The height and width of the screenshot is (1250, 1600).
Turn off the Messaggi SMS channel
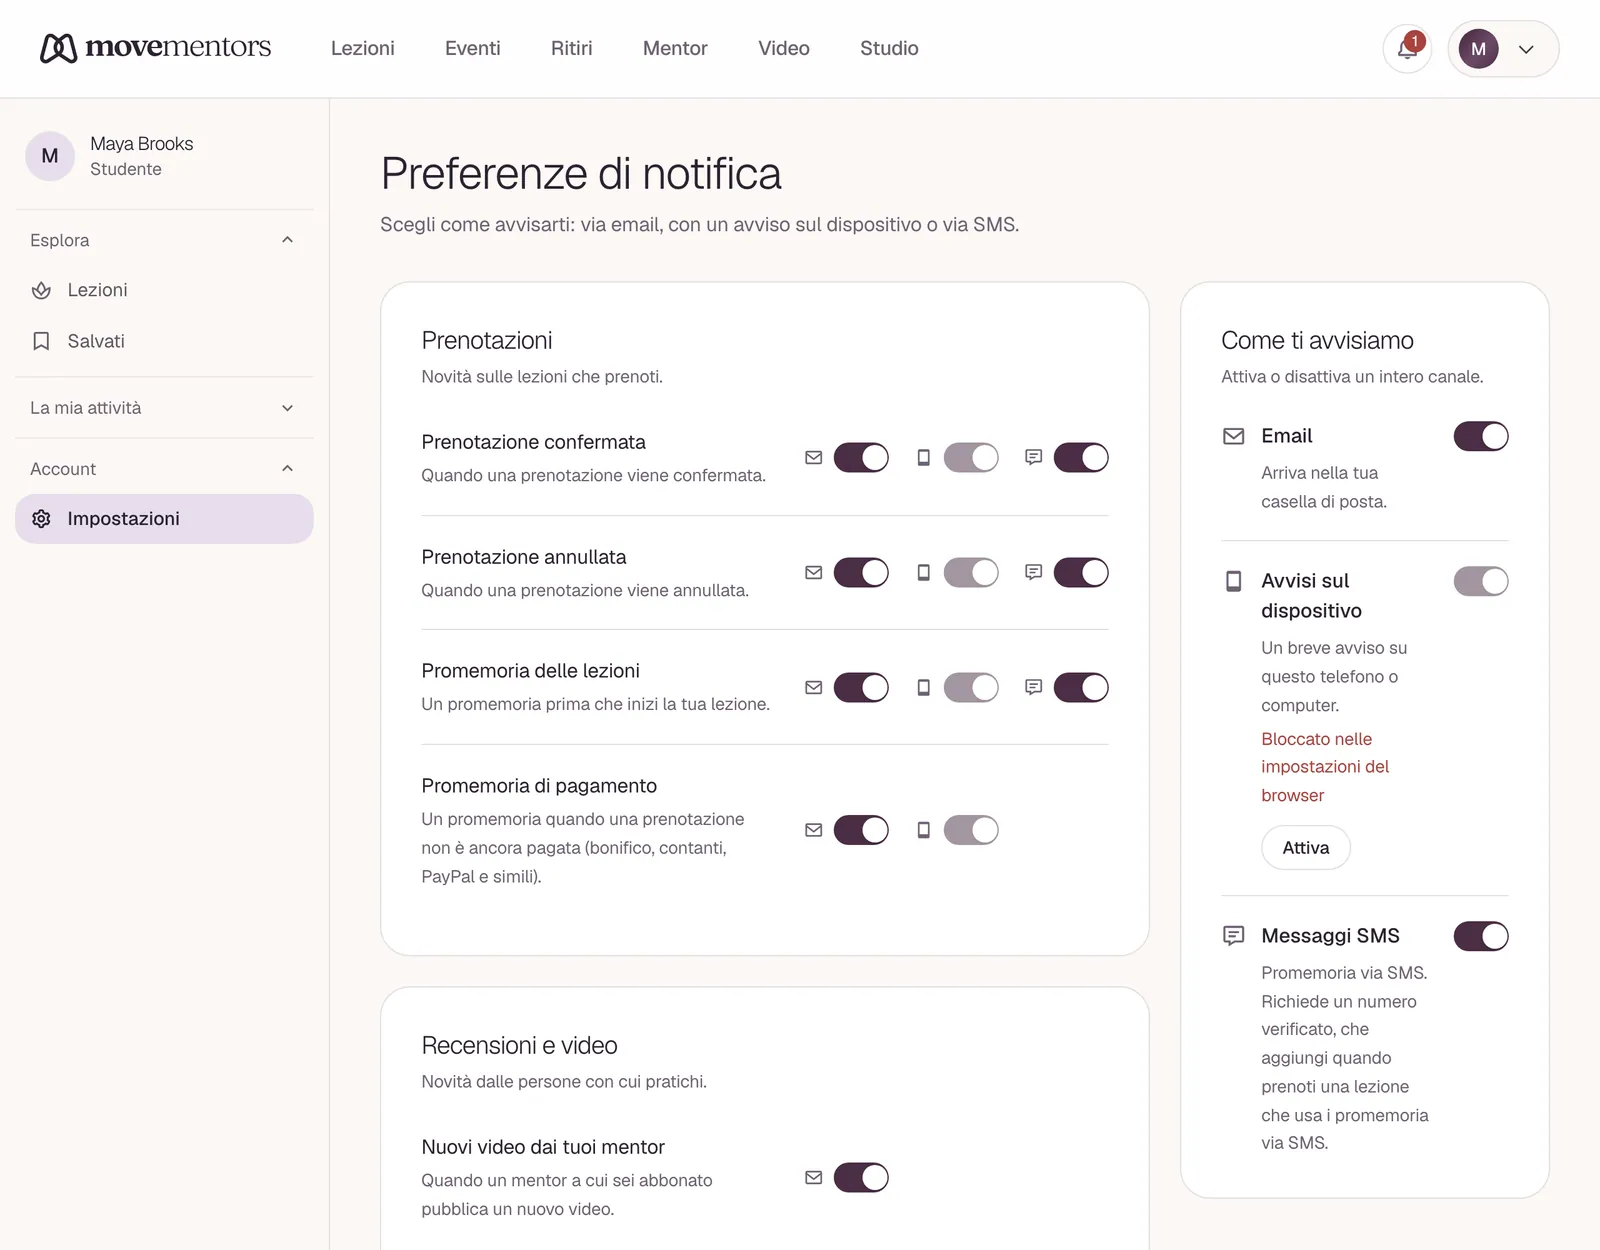tap(1481, 936)
